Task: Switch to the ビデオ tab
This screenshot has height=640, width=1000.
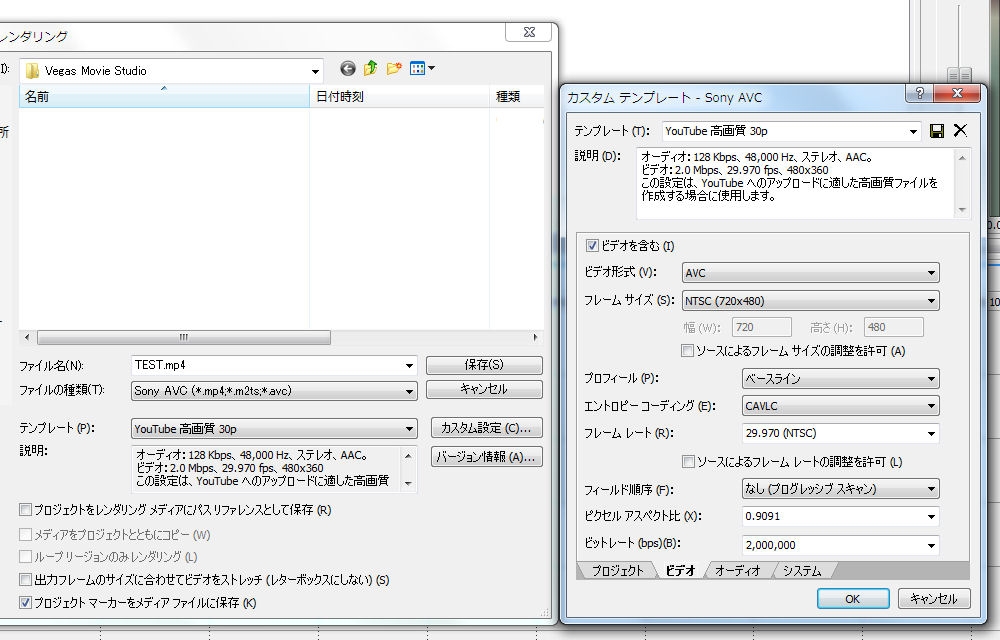Action: pos(680,571)
